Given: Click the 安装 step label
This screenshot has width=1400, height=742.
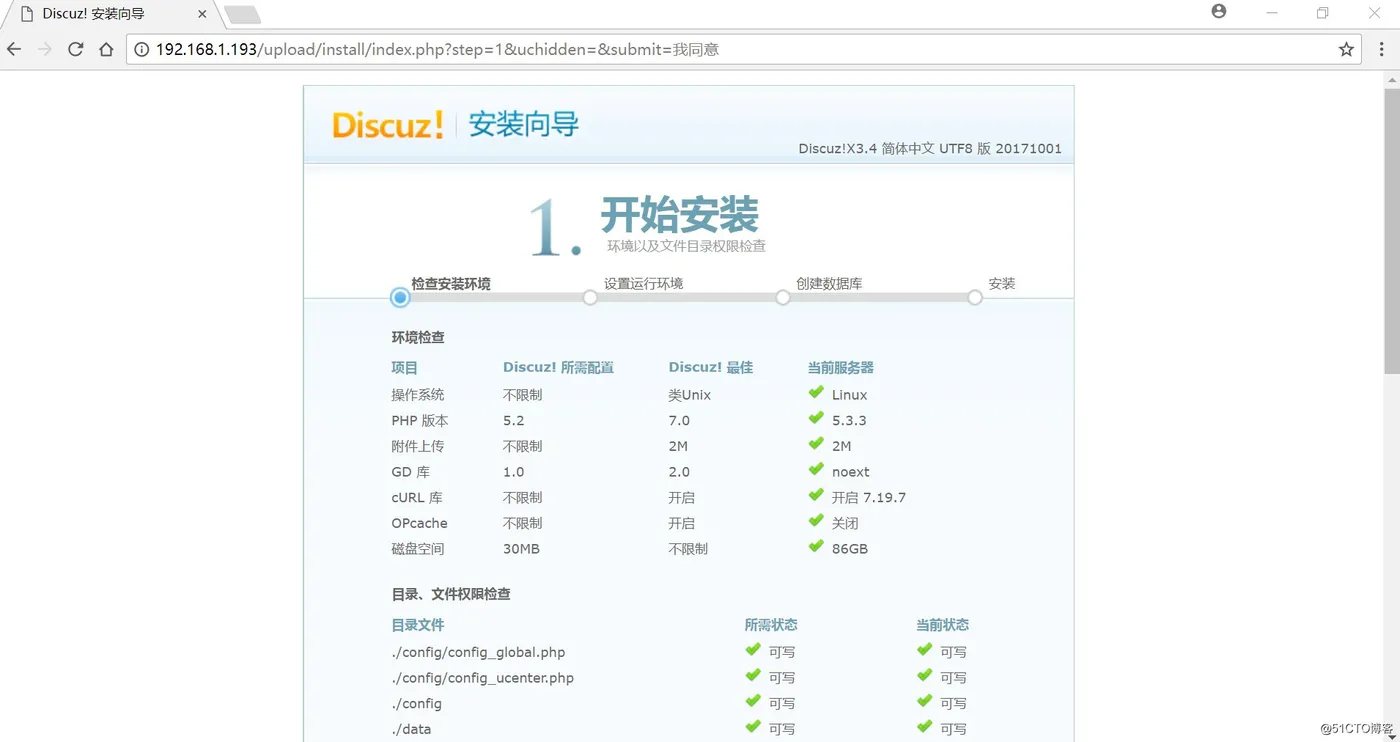Looking at the screenshot, I should [x=1002, y=283].
